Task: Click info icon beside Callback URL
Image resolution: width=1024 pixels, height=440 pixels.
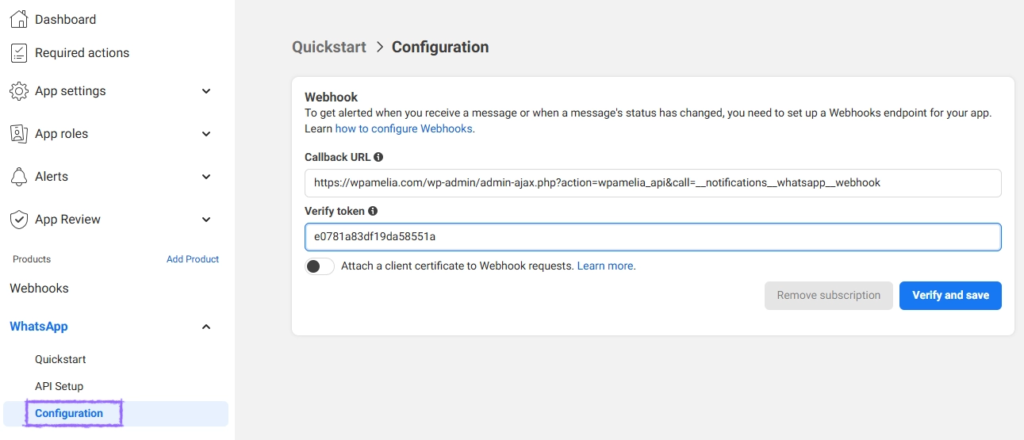Action: pyautogui.click(x=379, y=157)
